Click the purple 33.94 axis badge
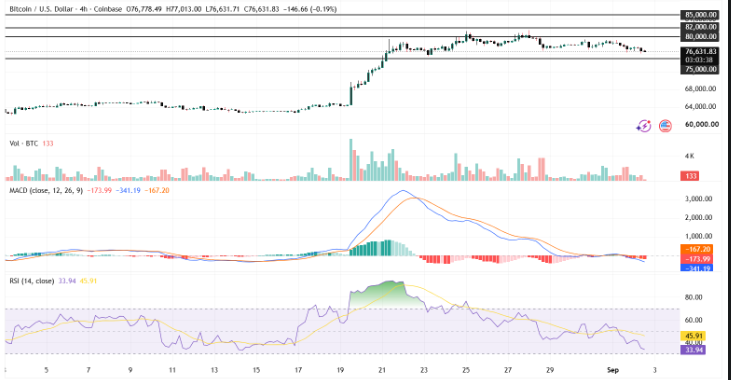Image resolution: width=731 pixels, height=380 pixels. [x=693, y=350]
